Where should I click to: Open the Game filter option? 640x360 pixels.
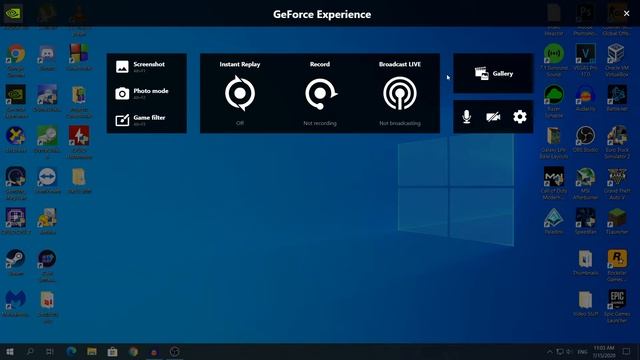pyautogui.click(x=140, y=120)
